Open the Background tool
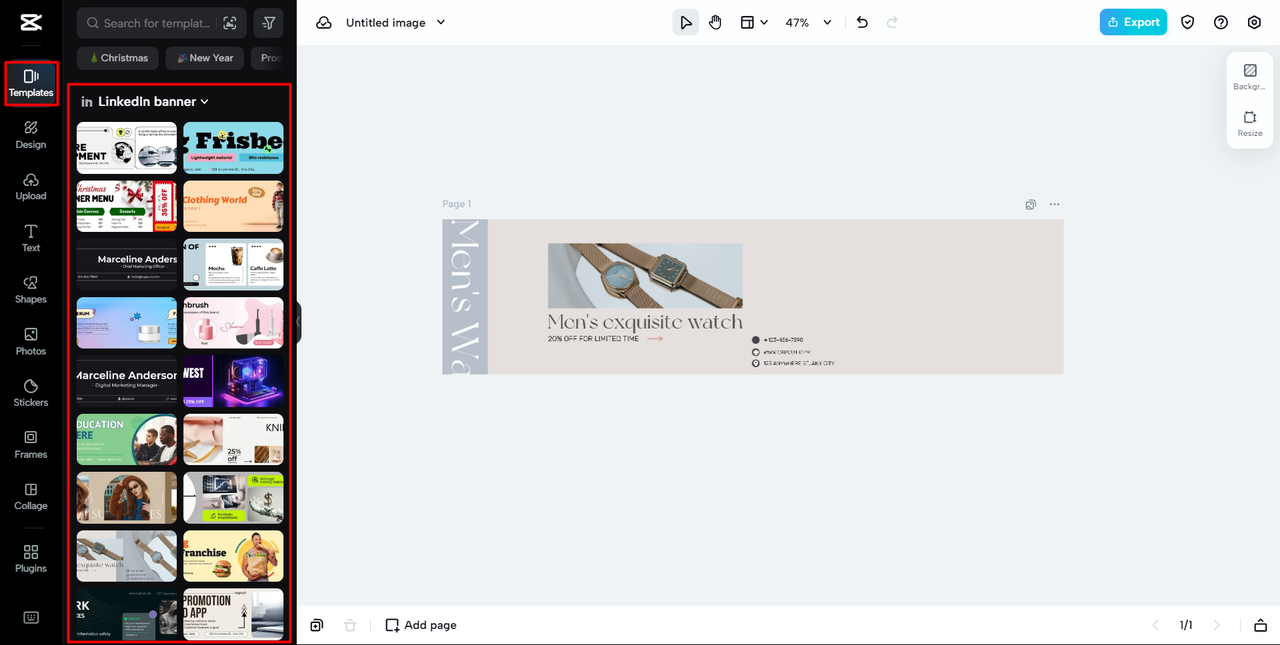Image resolution: width=1280 pixels, height=645 pixels. pos(1249,77)
